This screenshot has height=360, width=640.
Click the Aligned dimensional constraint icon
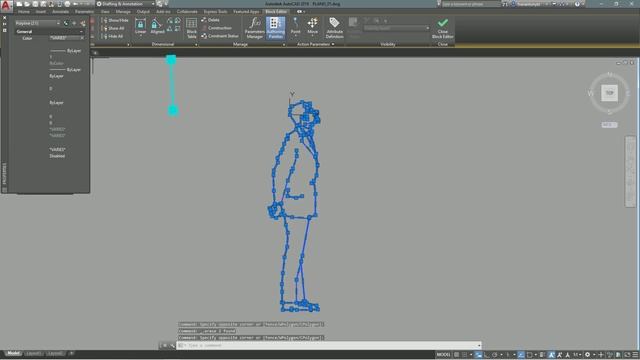[157, 26]
